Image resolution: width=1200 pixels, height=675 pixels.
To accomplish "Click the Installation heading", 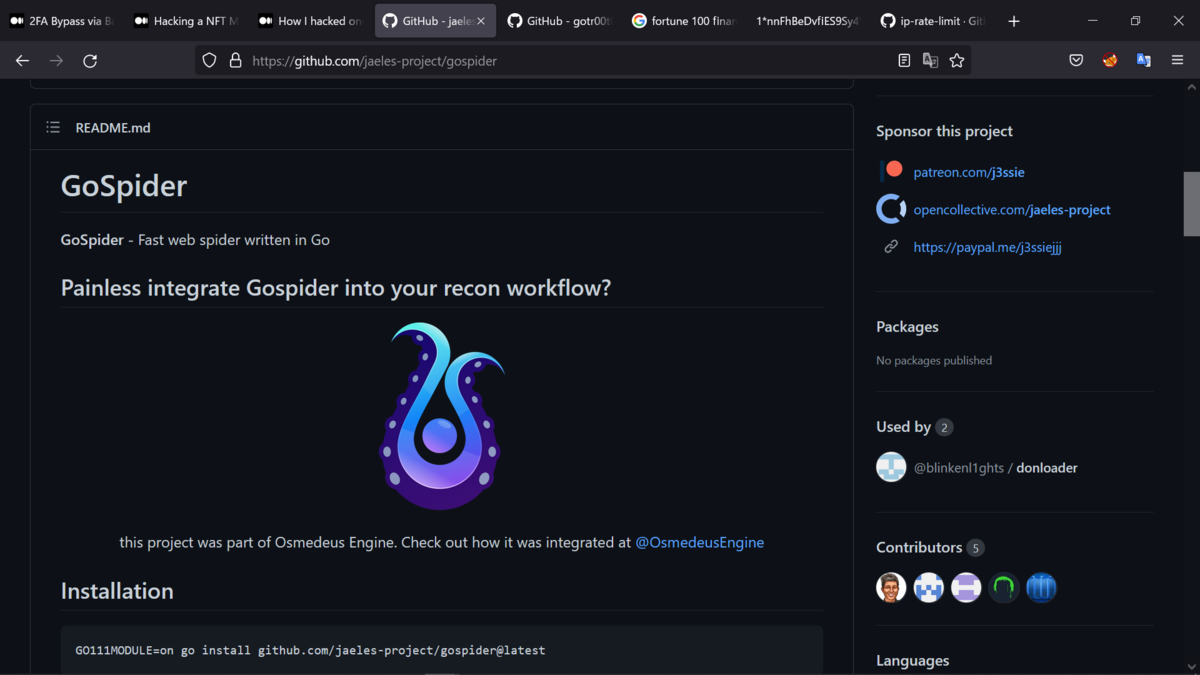I will [x=117, y=591].
